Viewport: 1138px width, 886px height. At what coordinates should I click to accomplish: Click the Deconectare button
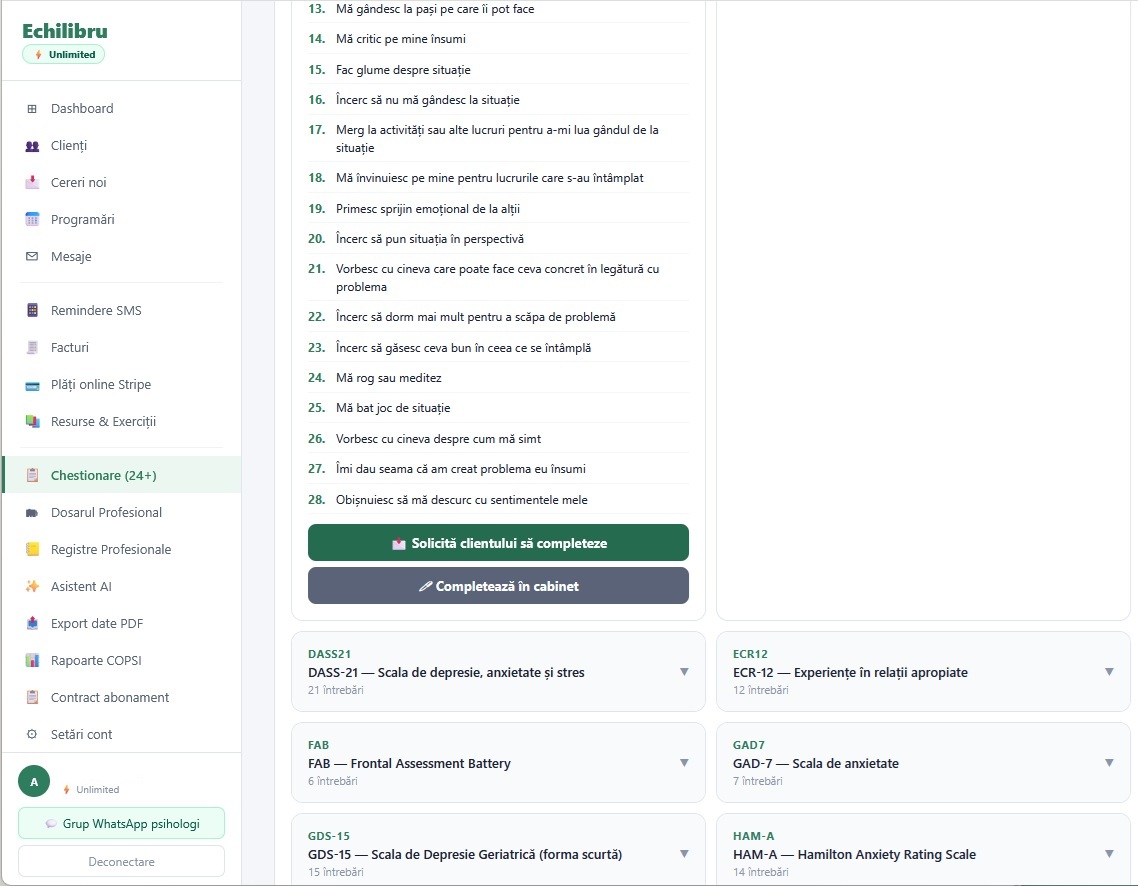point(121,861)
